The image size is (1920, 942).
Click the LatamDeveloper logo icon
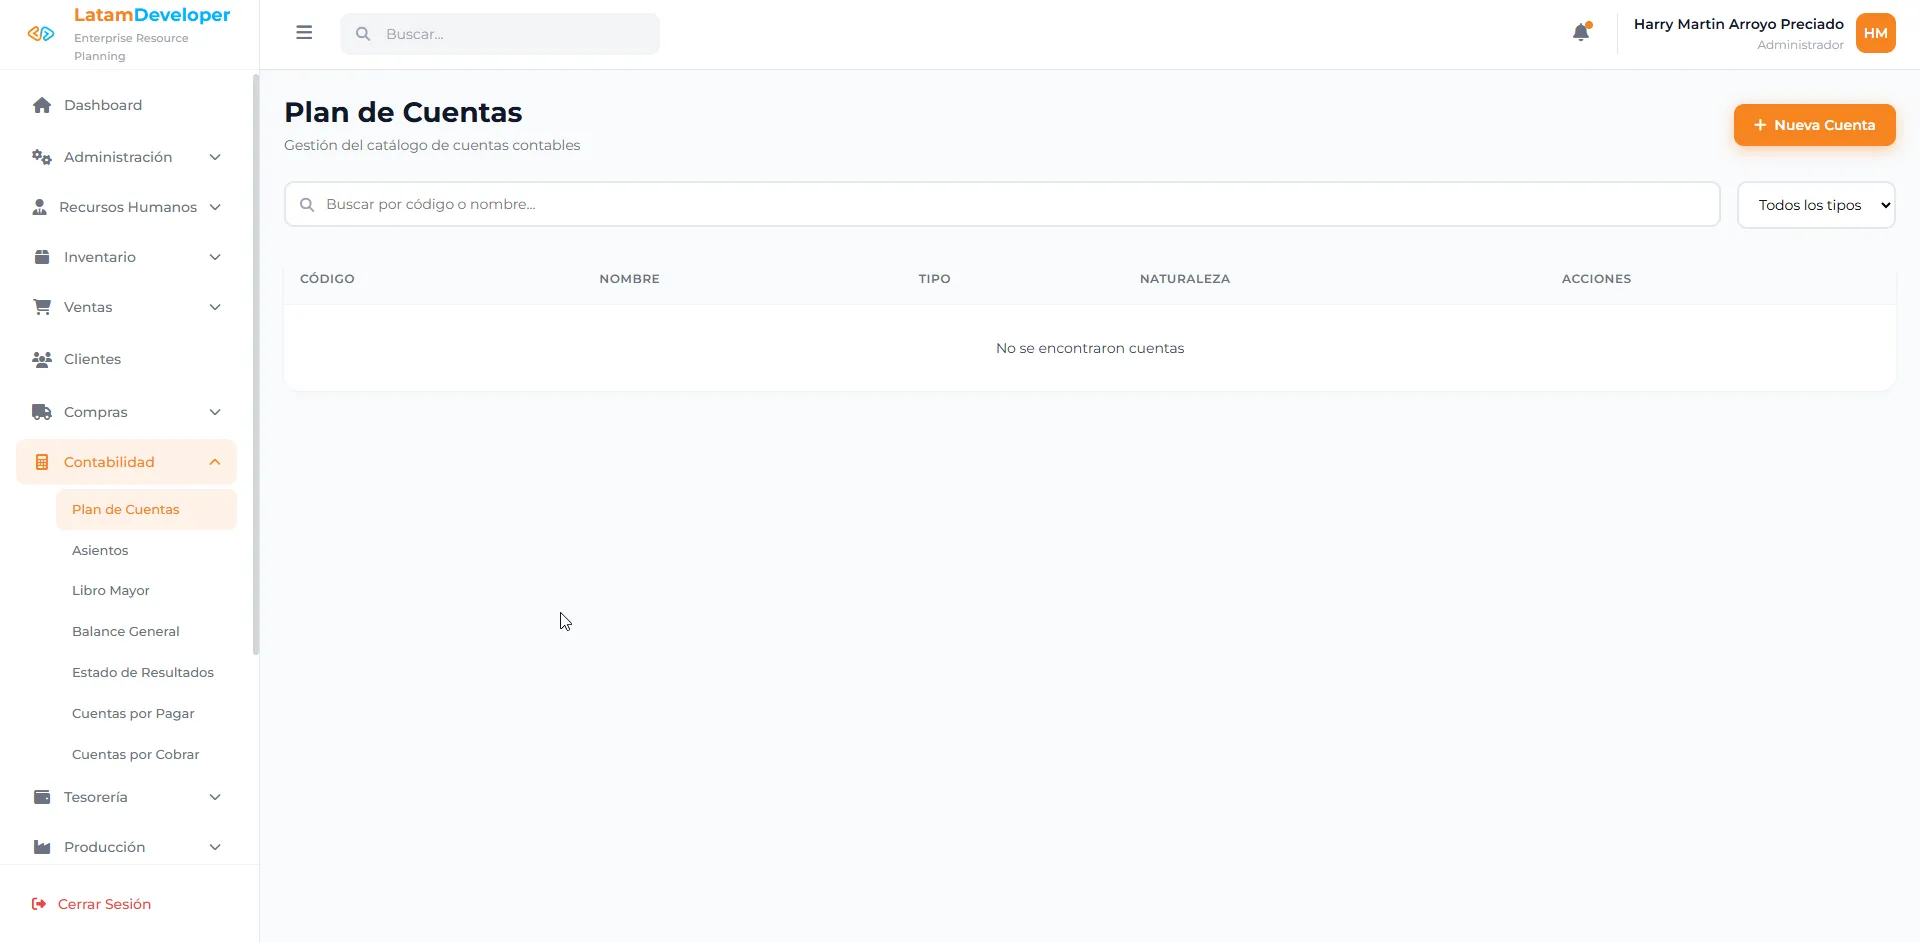(x=41, y=34)
